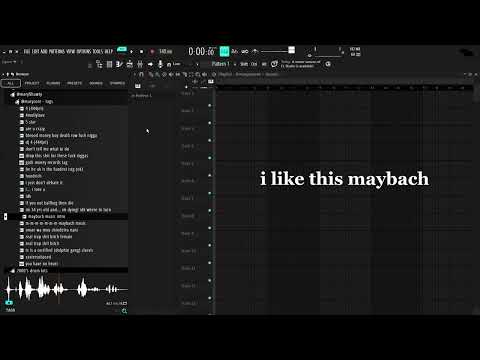Select the '5 star' sample
The height and width of the screenshot is (360, 480).
click(x=30, y=122)
